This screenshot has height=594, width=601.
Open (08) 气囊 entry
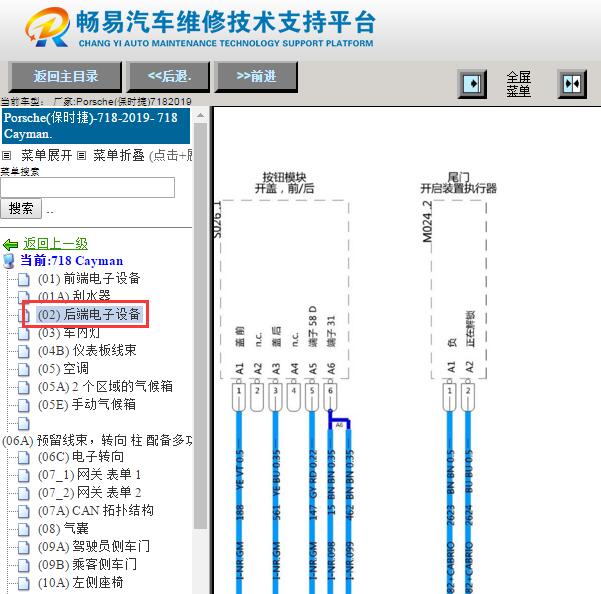point(63,529)
